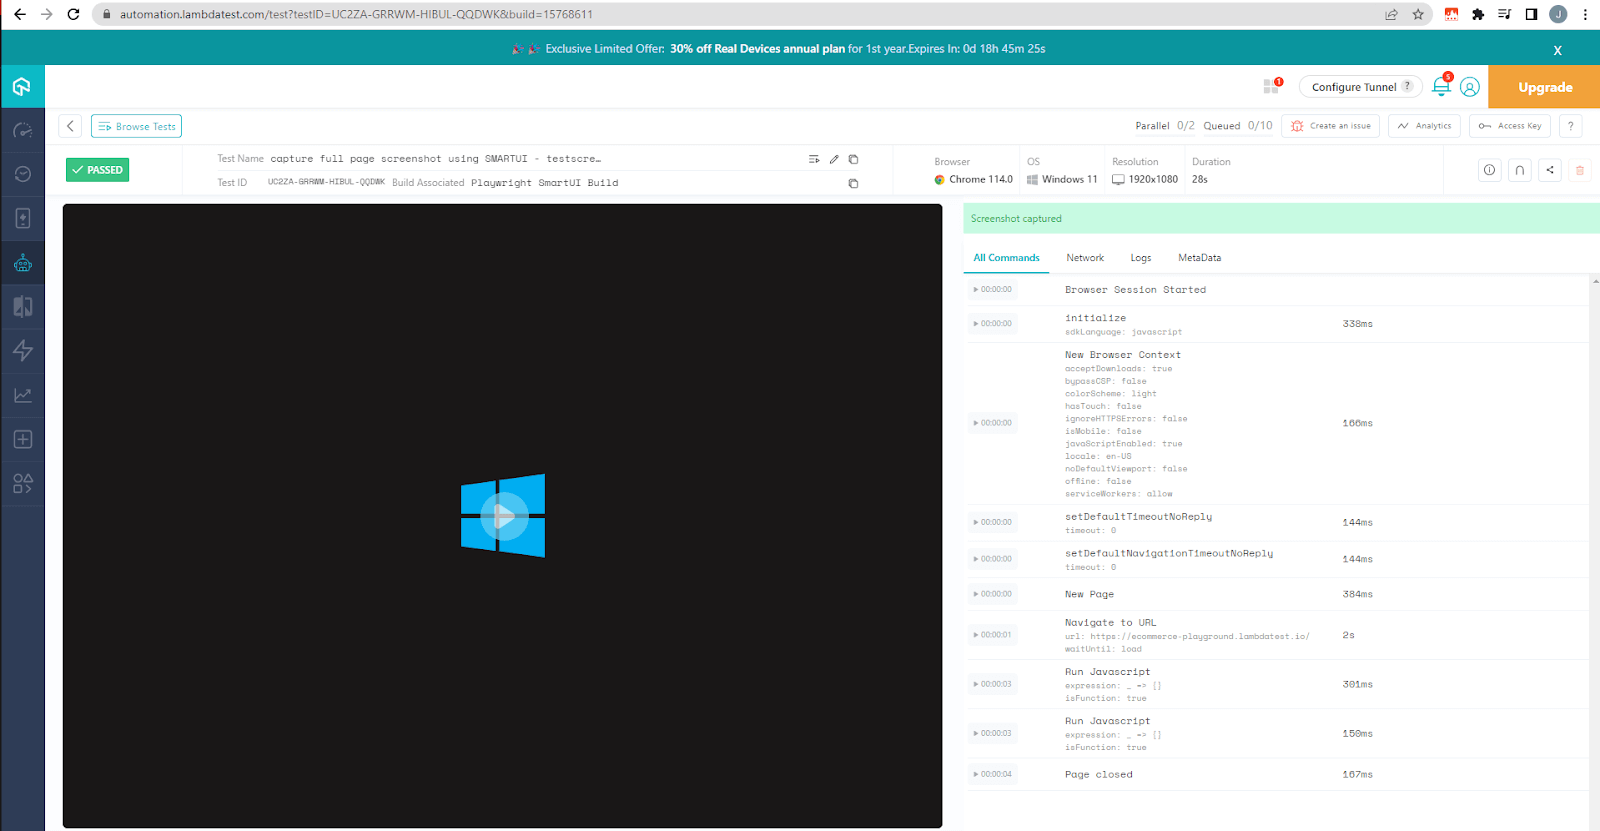
Task: Open the user profile avatar icon
Action: pos(1469,87)
